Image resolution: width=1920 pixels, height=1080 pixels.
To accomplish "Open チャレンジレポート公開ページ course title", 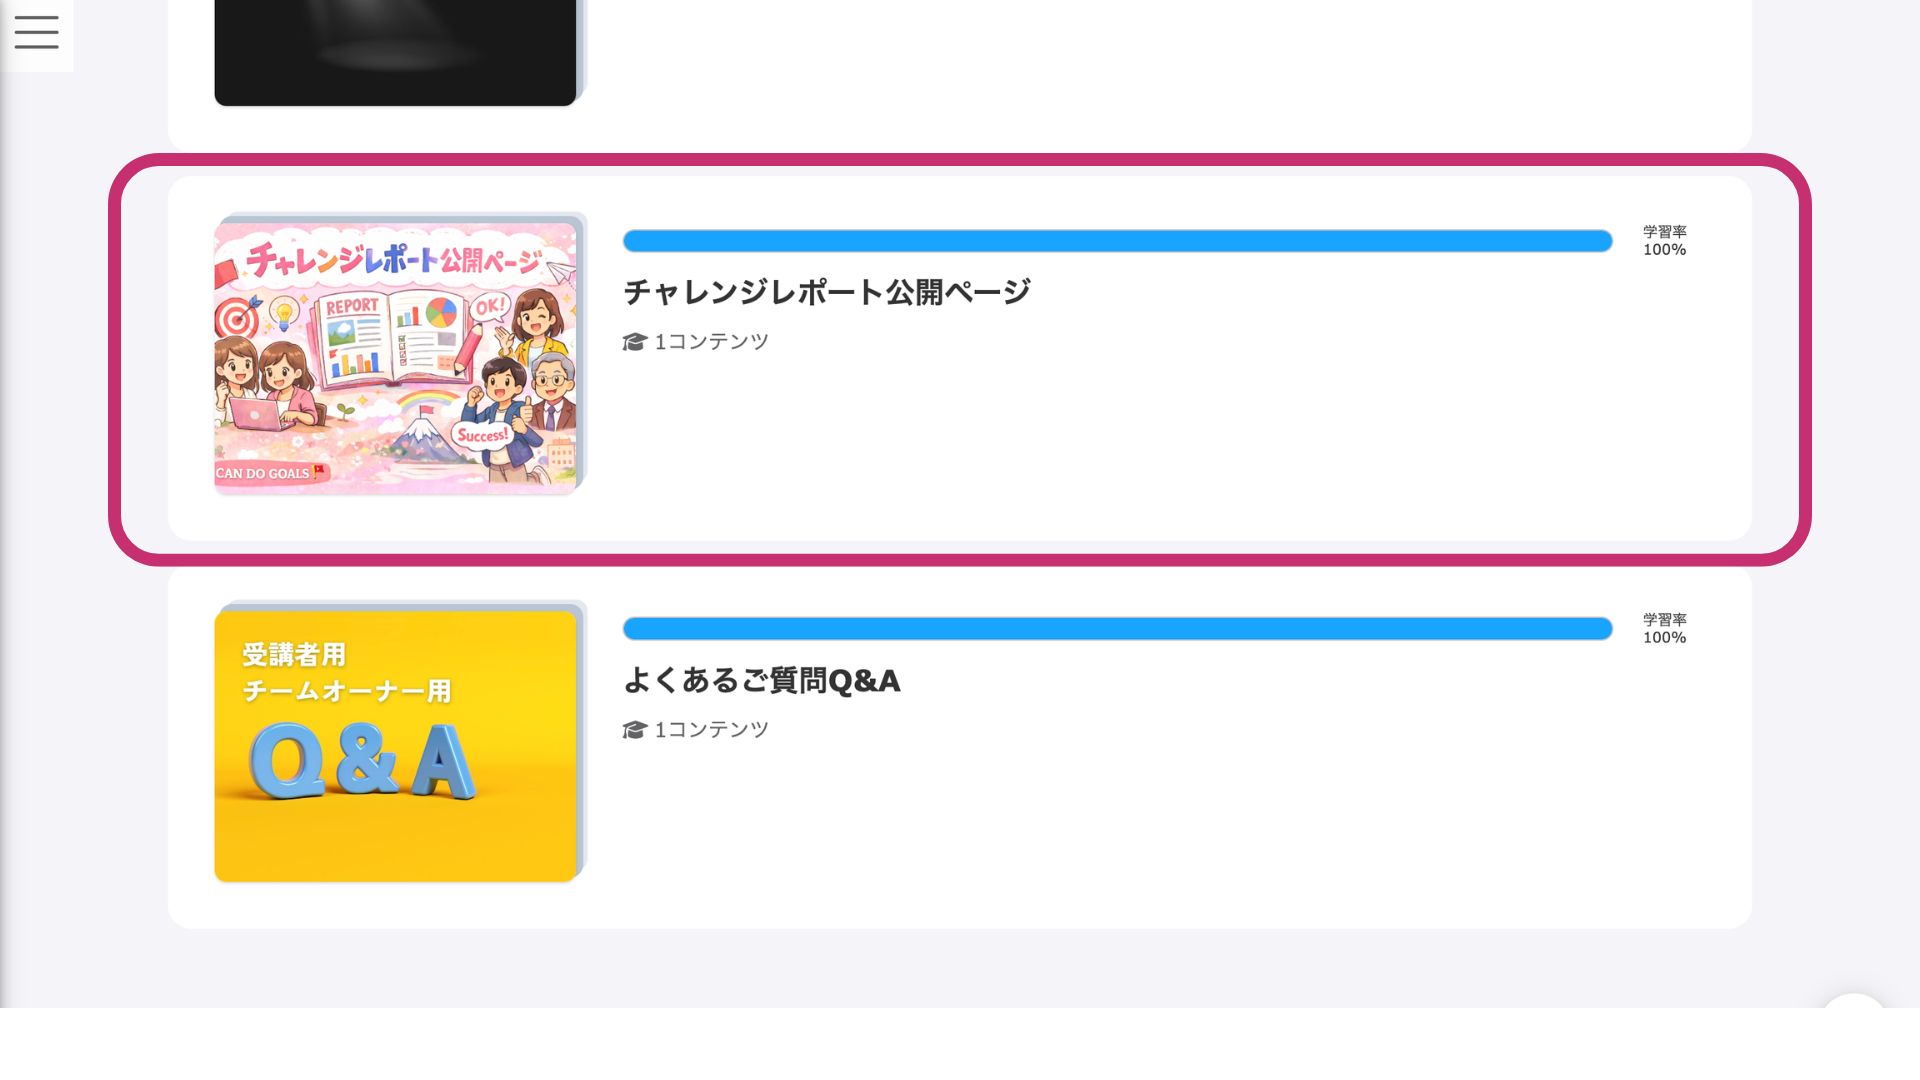I will pos(826,292).
